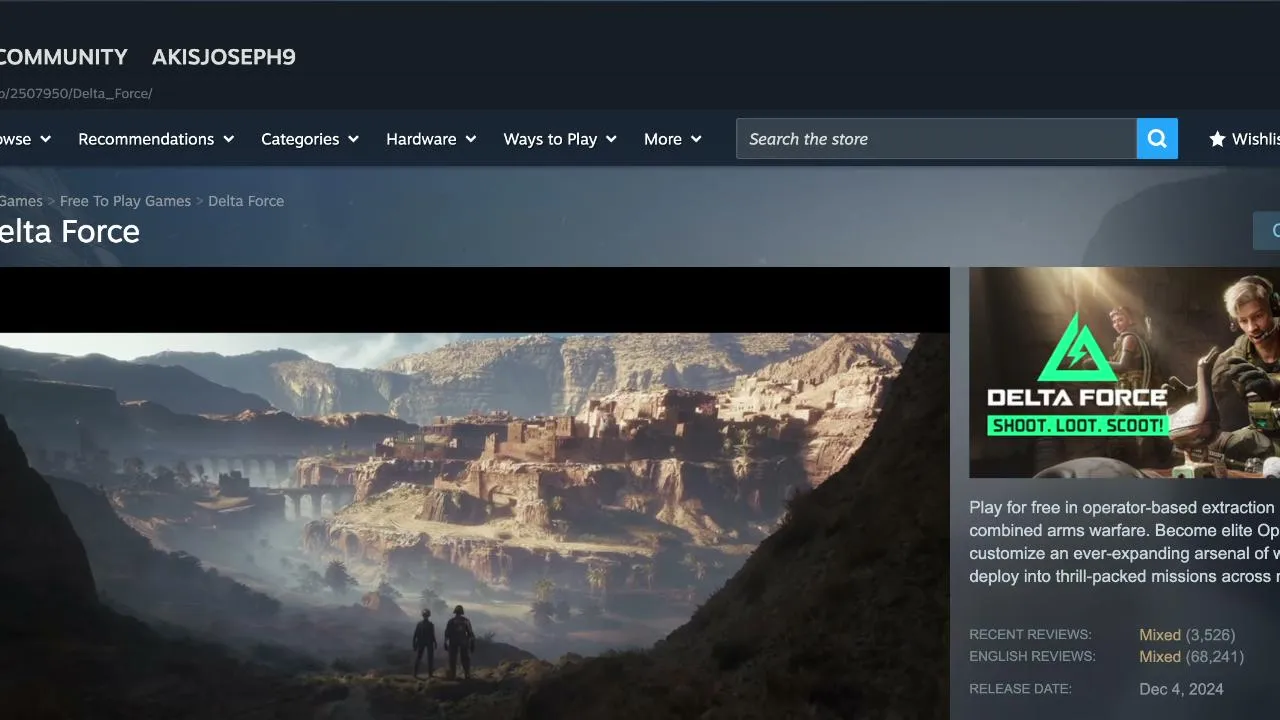Click the Delta Force page title
The image size is (1280, 720).
click(70, 232)
